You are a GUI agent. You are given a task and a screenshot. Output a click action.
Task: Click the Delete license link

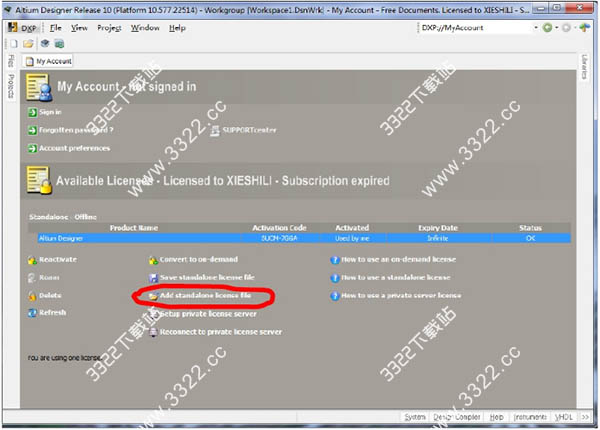[50, 295]
